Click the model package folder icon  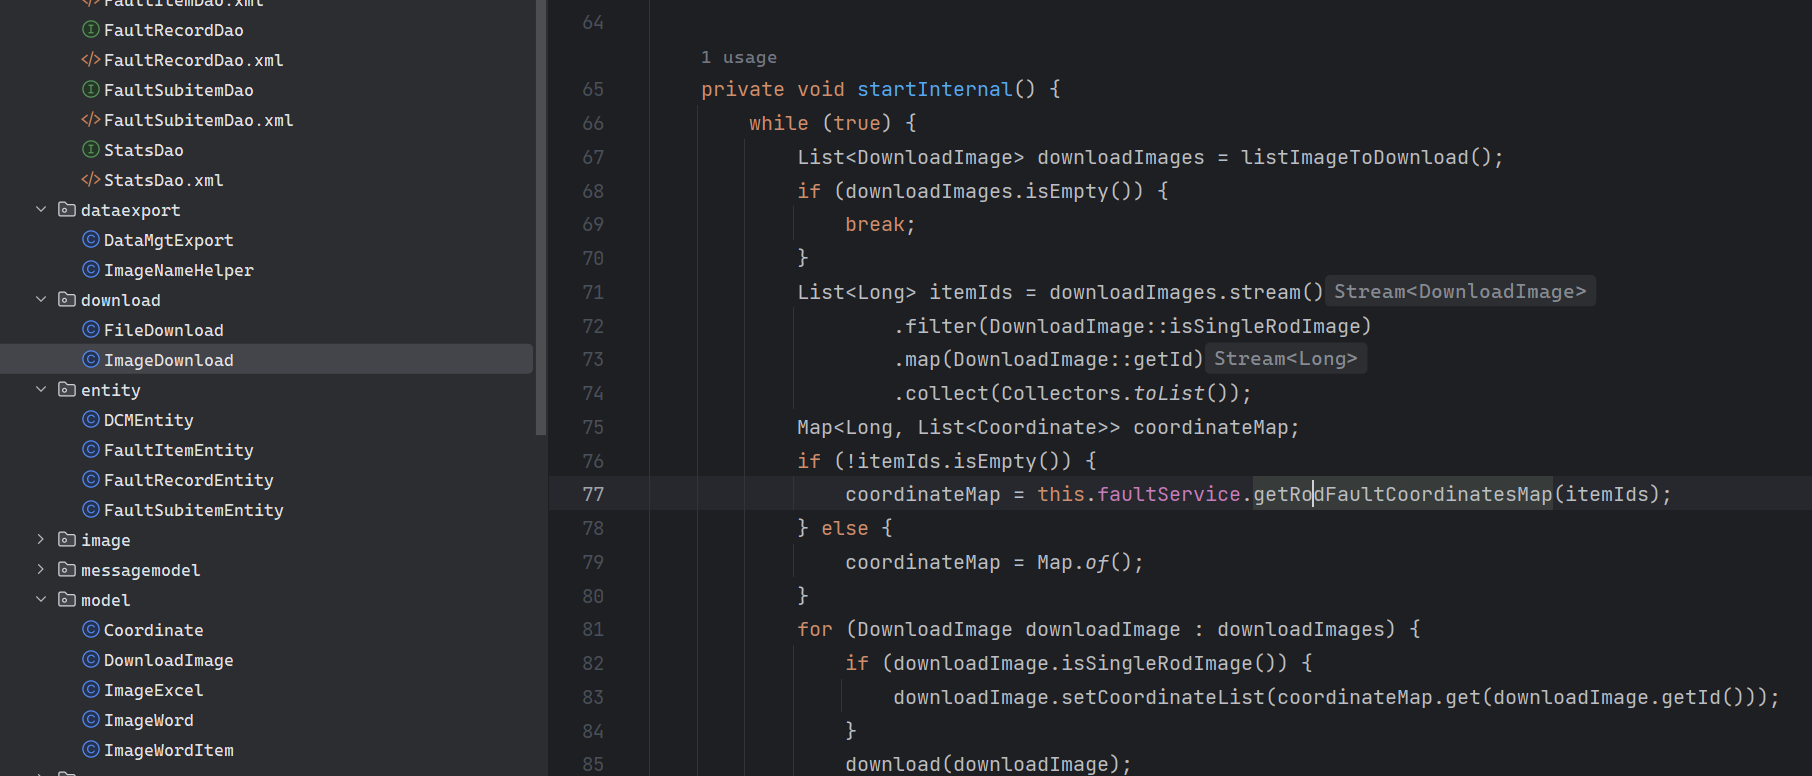point(67,600)
